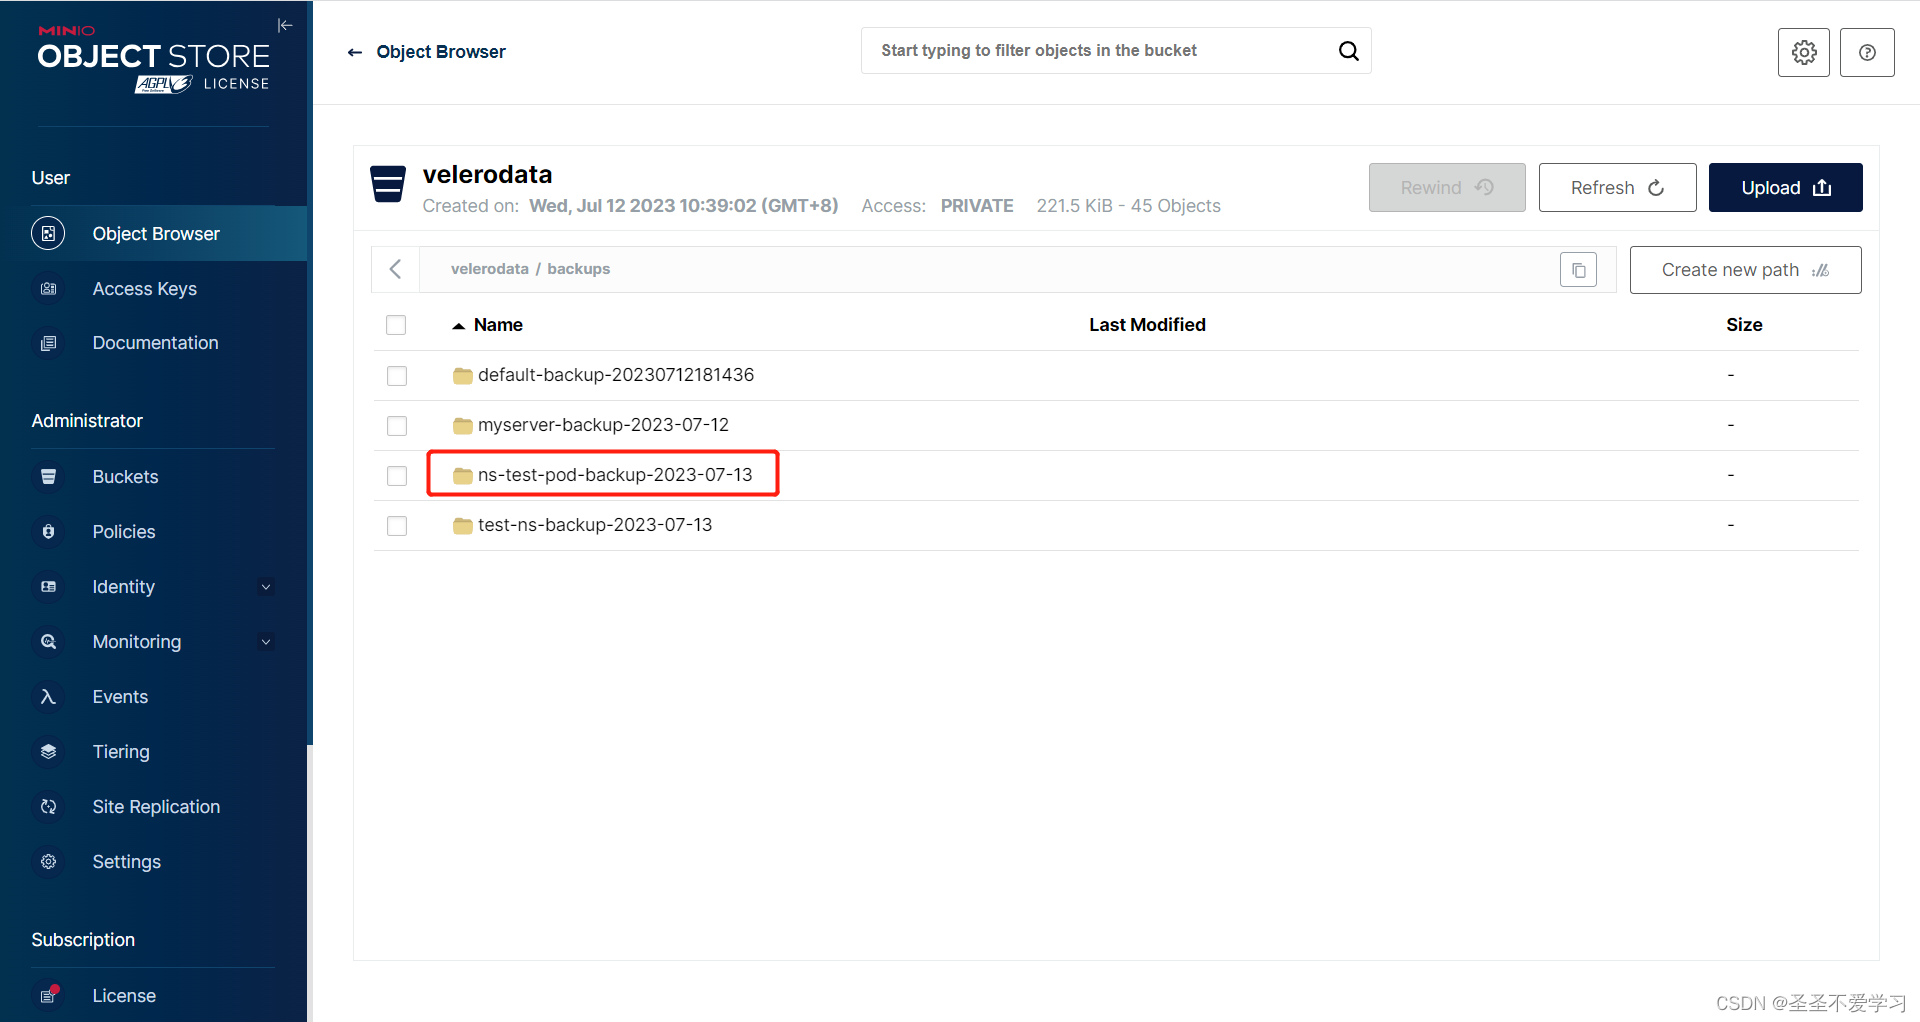1920x1022 pixels.
Task: Open folder ns-test-pod-backup-2023-07-13
Action: point(615,475)
